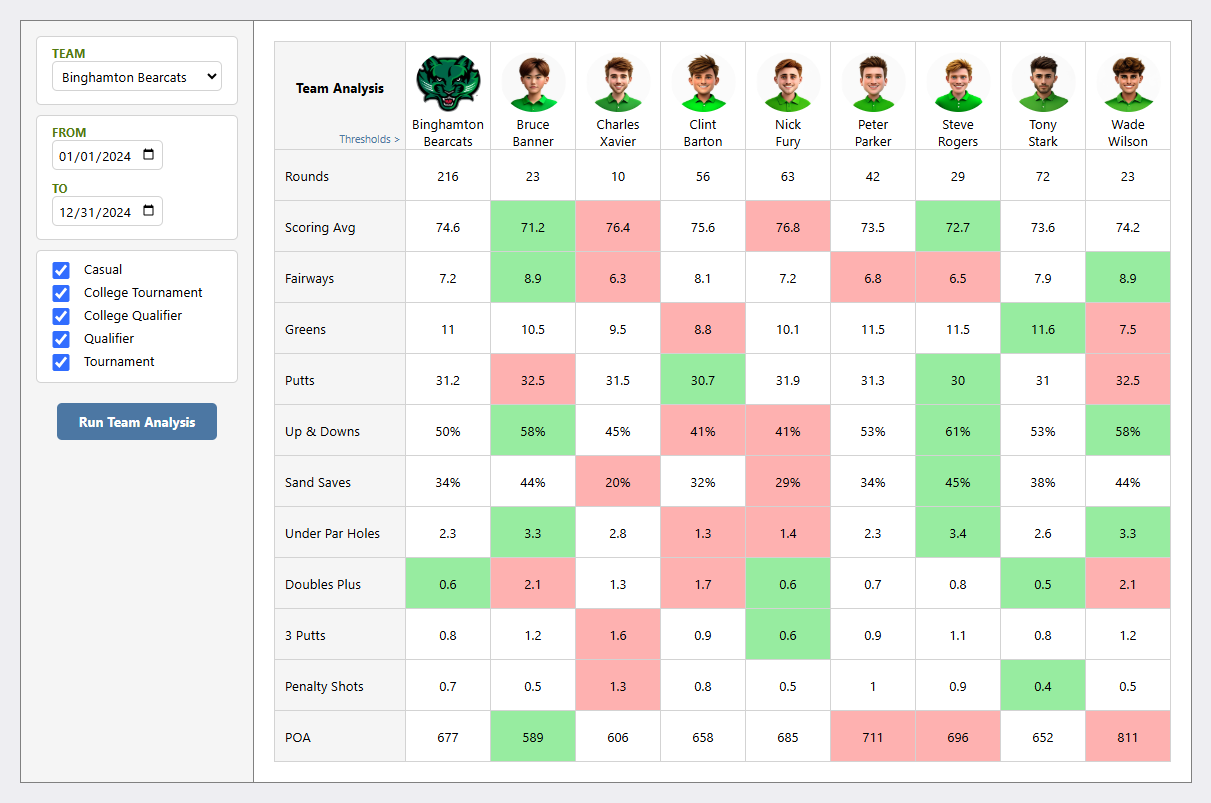Uncheck the Casual round type
Image resolution: width=1211 pixels, height=803 pixels.
(x=61, y=270)
